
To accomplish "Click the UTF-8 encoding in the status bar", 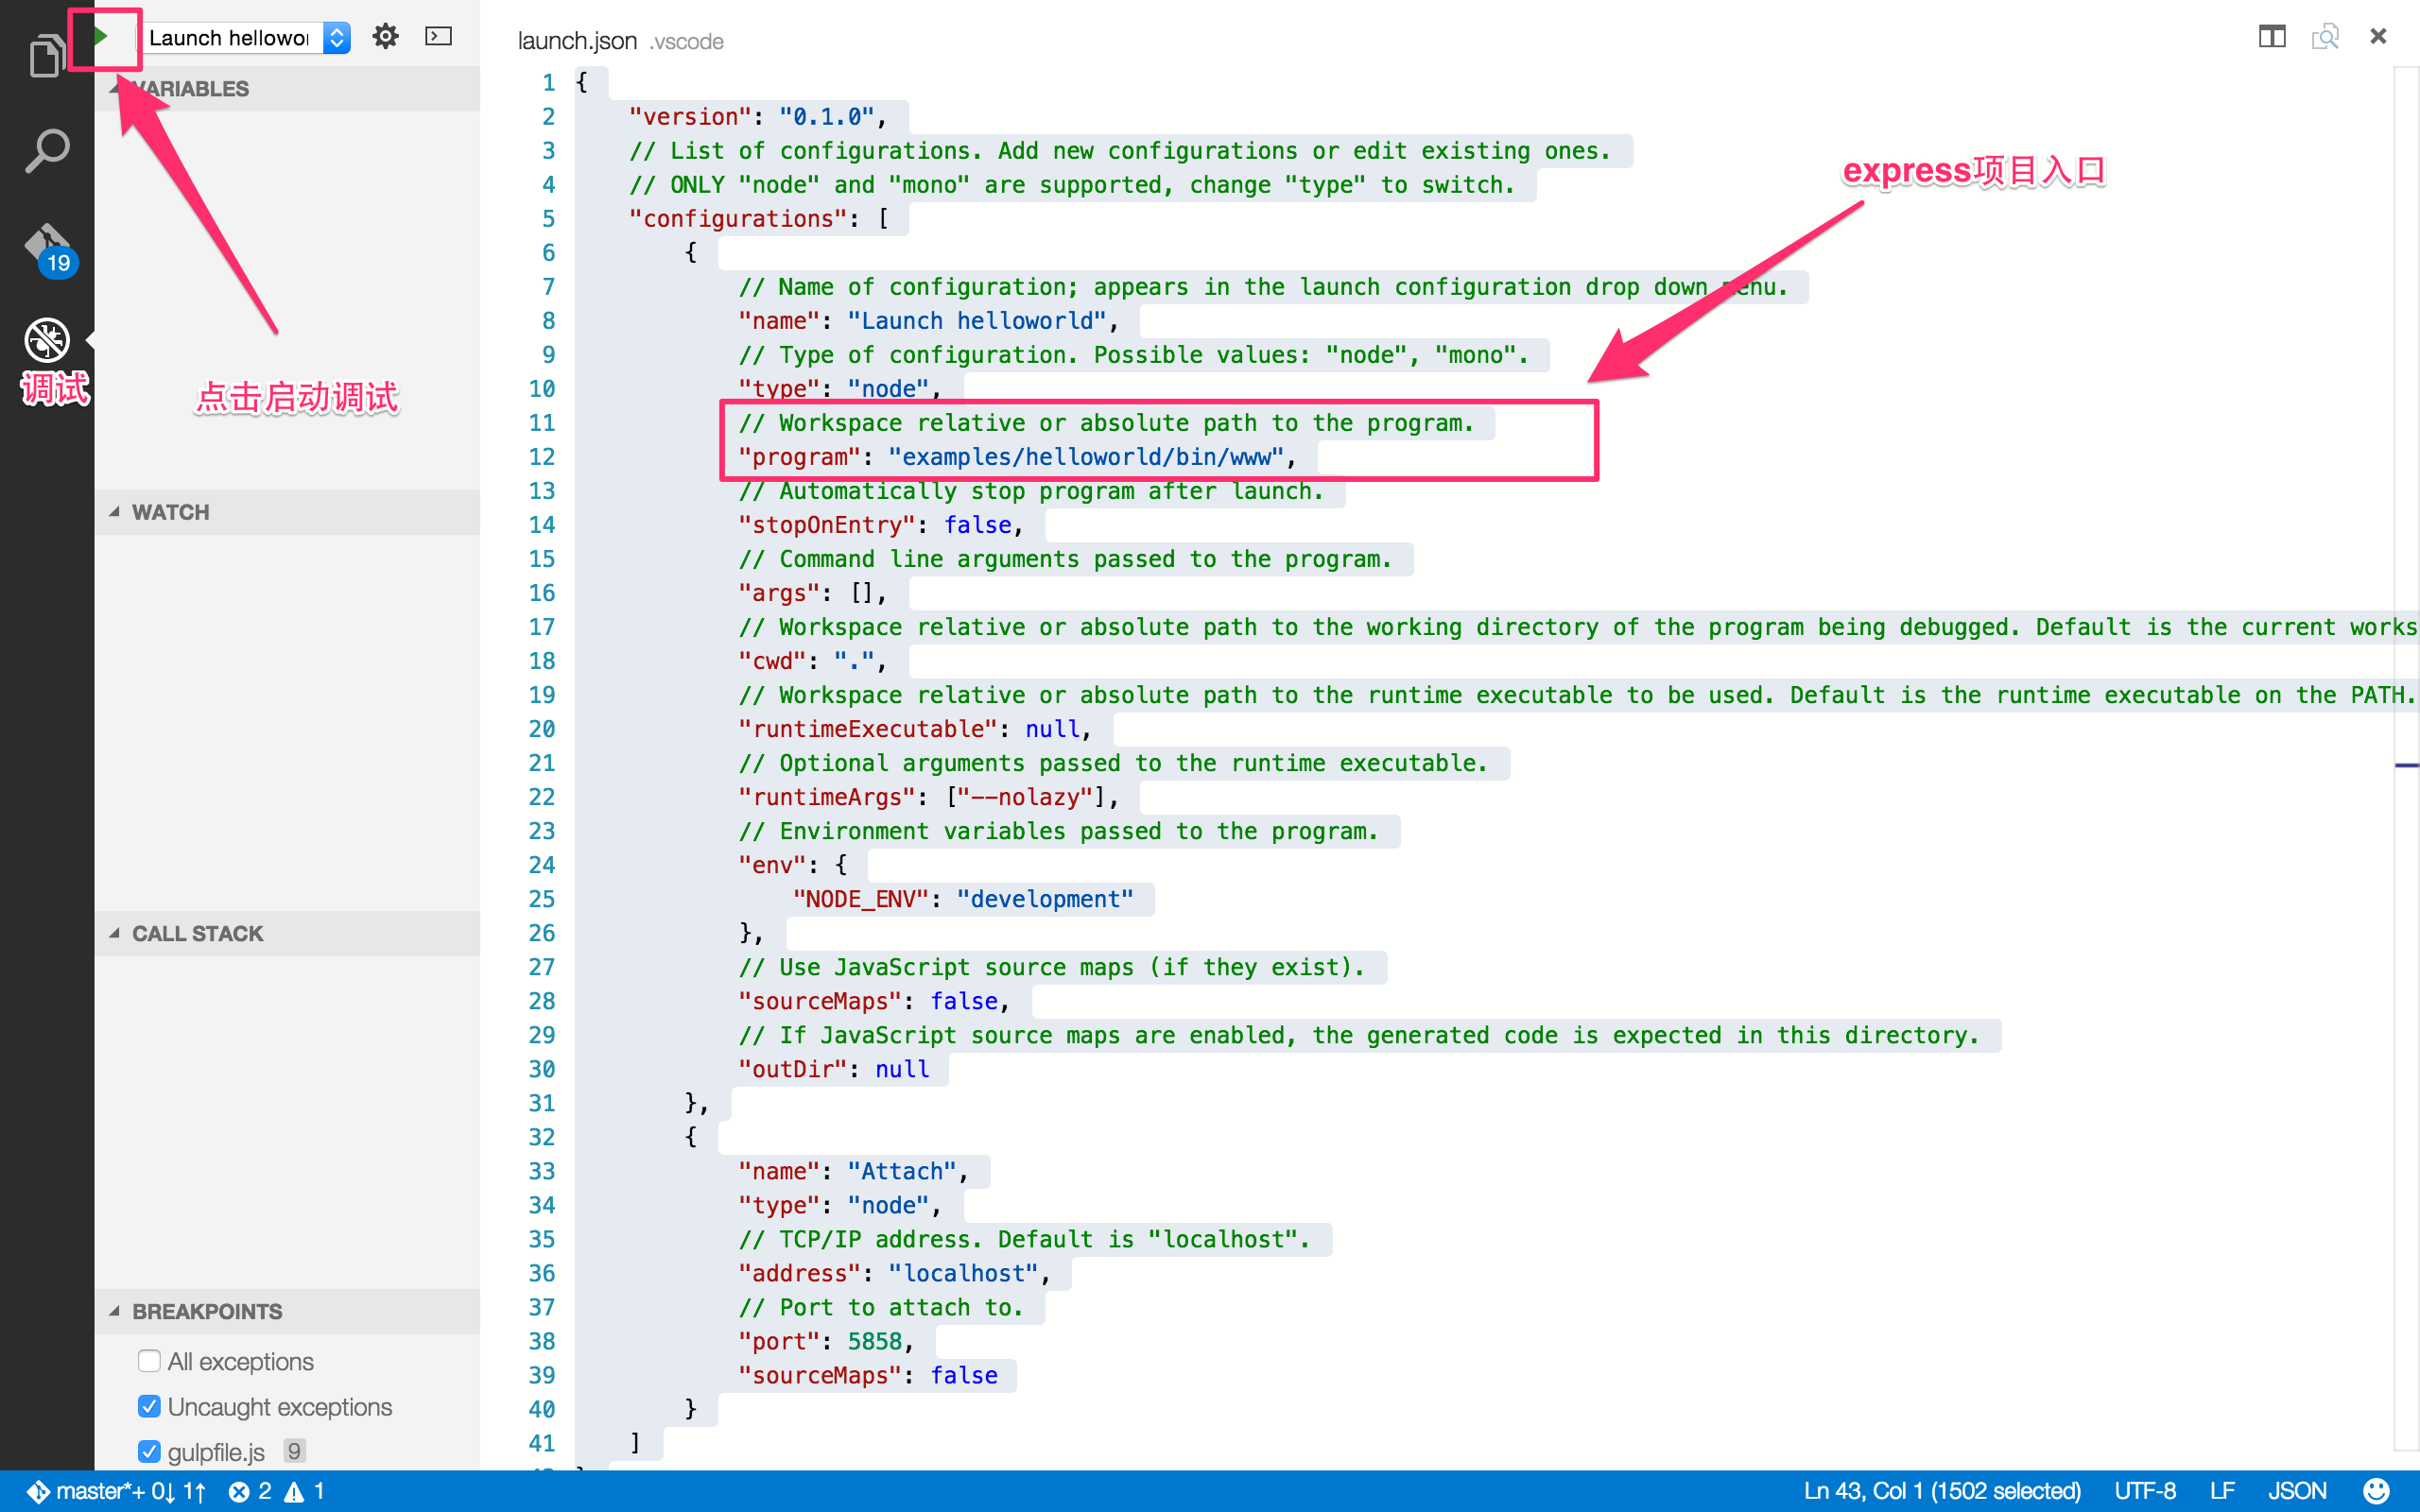I will point(2144,1491).
